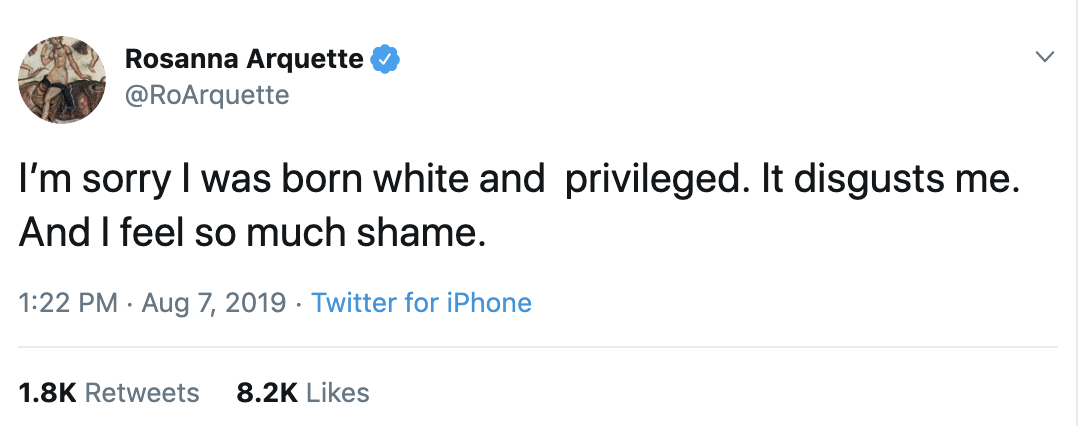Click the blue verified badge icon
This screenshot has width=1080, height=426.
(386, 60)
